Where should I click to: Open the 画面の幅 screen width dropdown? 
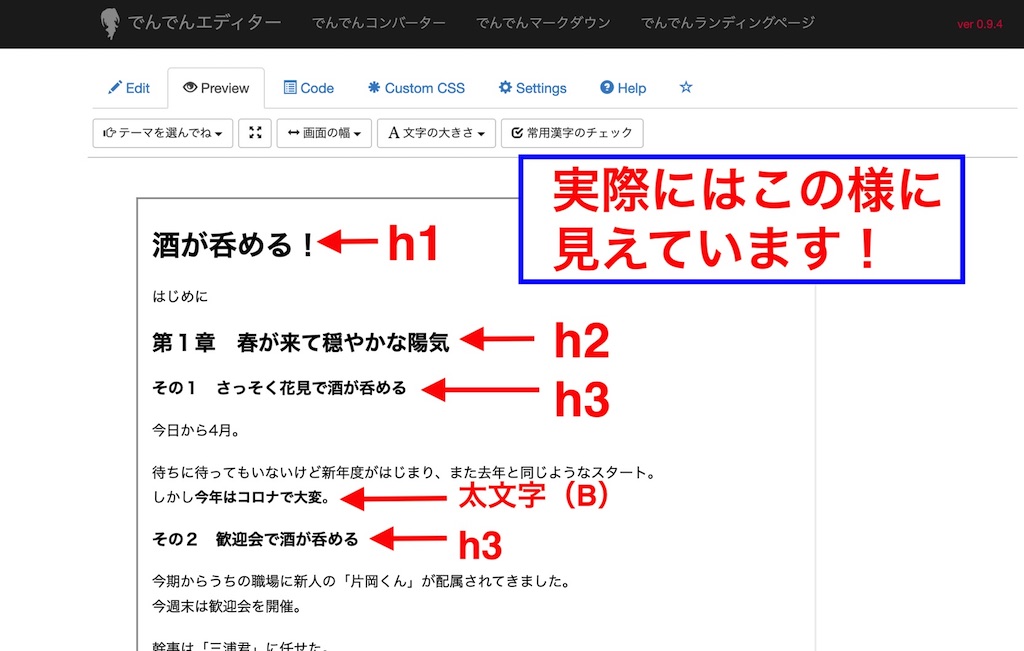pyautogui.click(x=324, y=133)
